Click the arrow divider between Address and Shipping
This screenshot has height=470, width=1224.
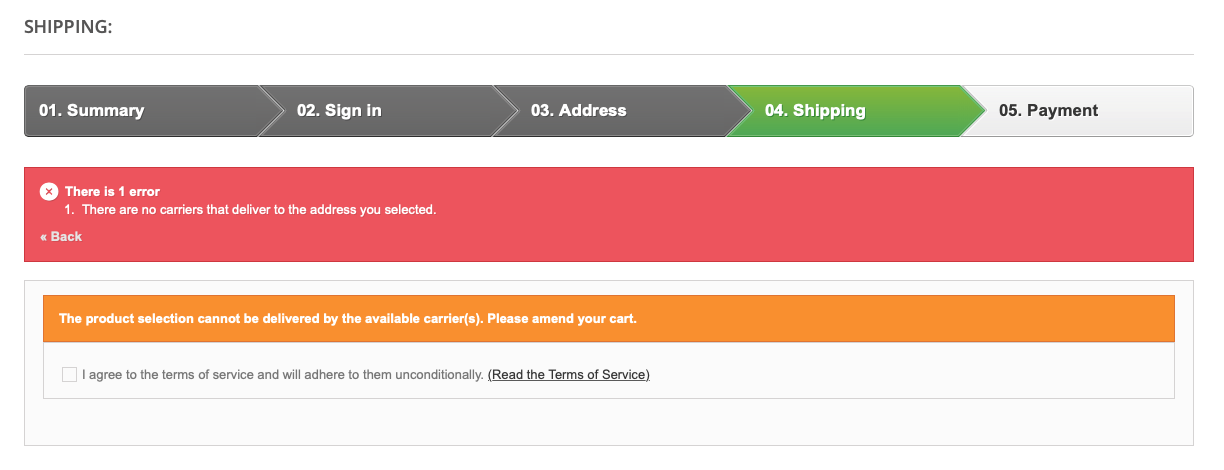[x=738, y=111]
